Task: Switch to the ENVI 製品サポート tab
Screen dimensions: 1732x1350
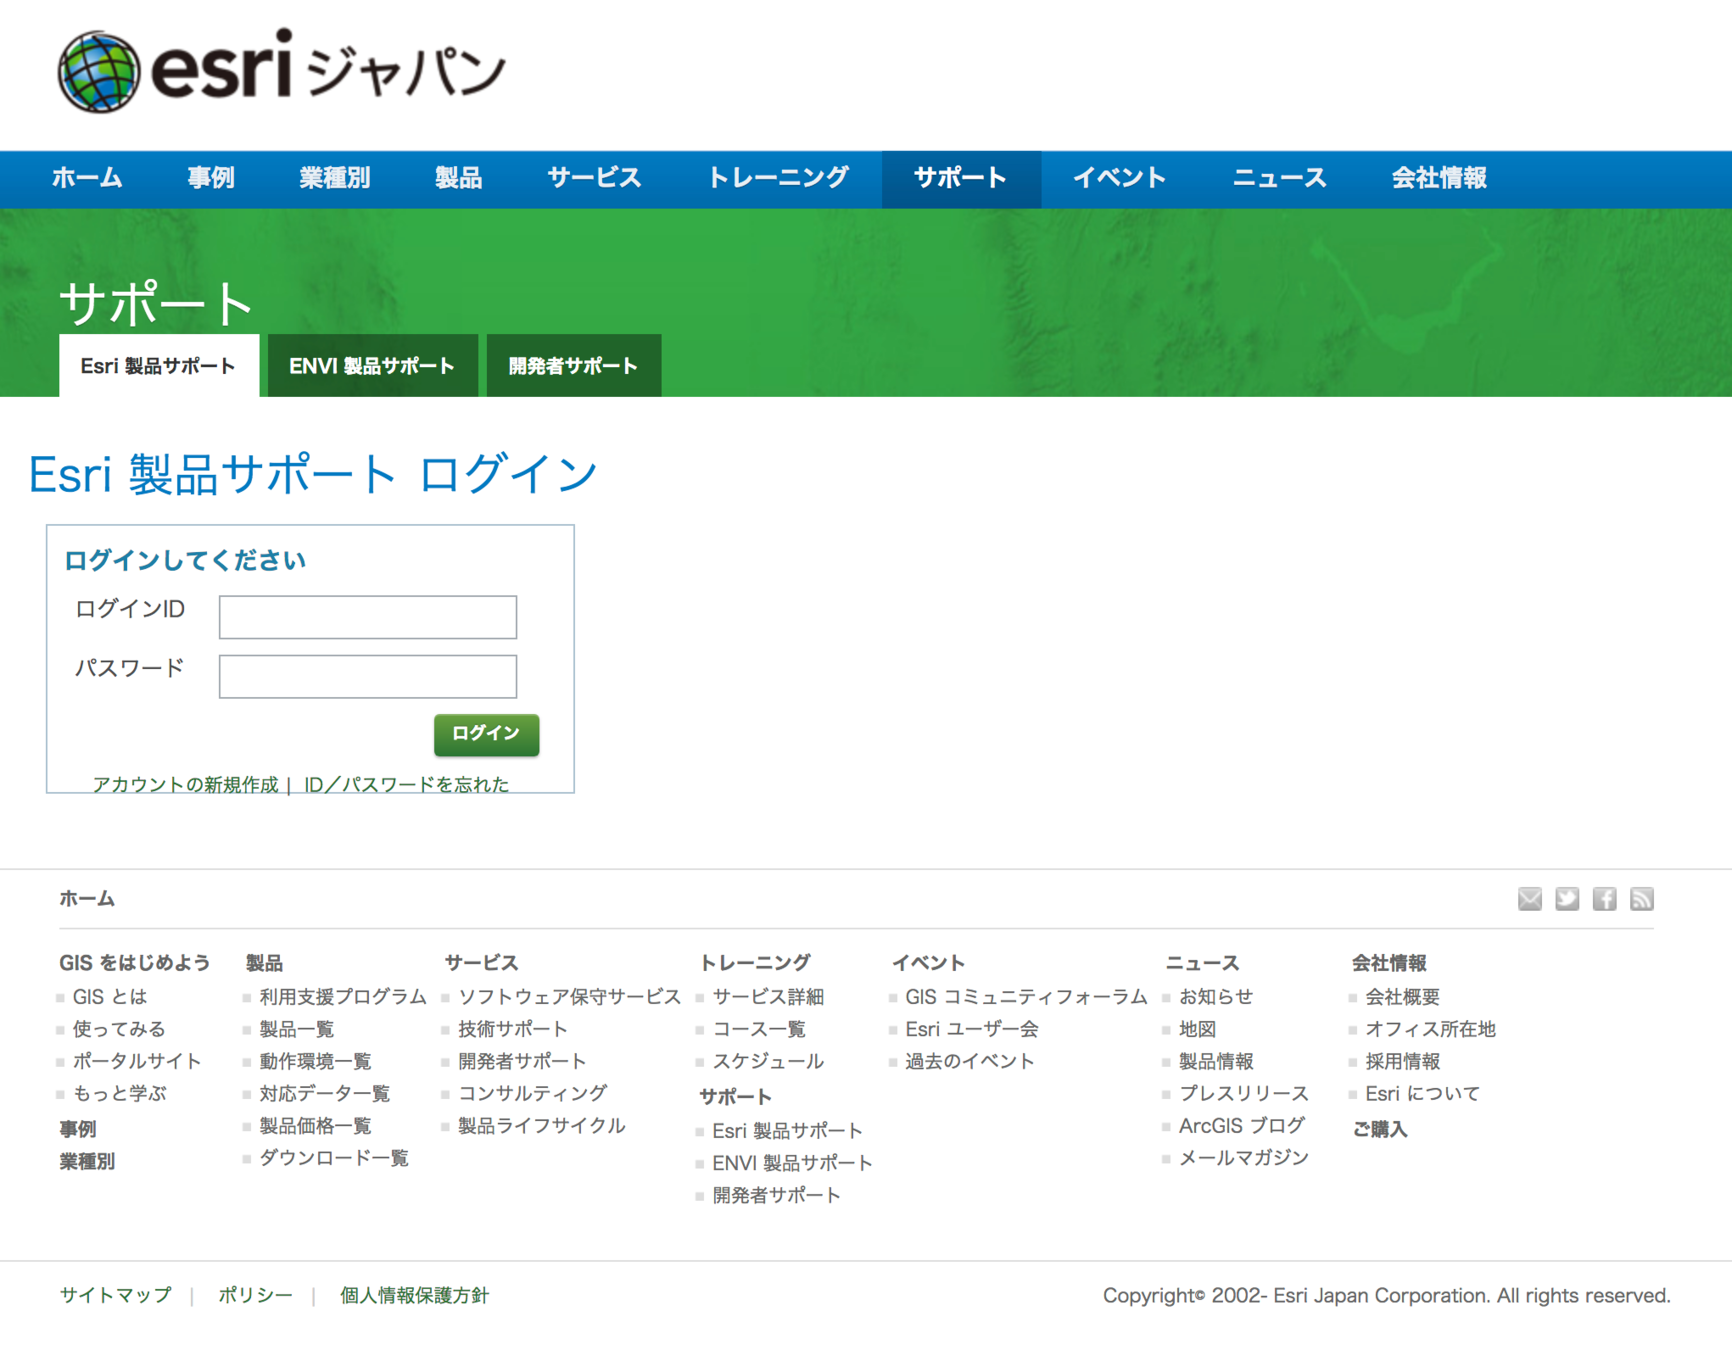Action: click(x=372, y=366)
